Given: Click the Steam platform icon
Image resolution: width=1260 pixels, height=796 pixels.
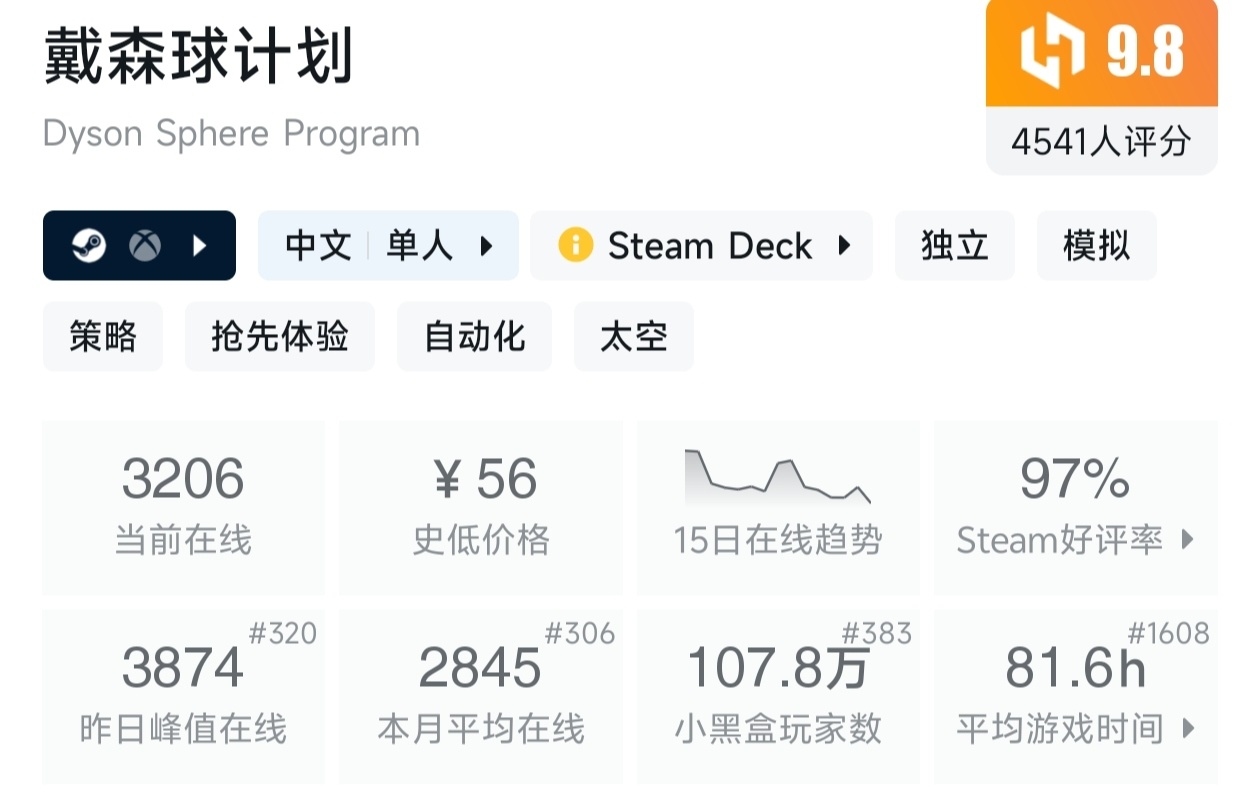Looking at the screenshot, I should (89, 246).
